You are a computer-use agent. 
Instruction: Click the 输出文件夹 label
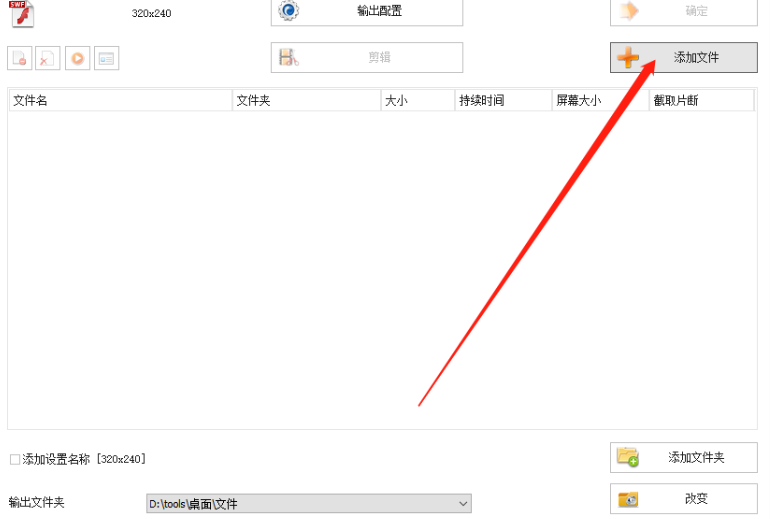click(x=37, y=503)
